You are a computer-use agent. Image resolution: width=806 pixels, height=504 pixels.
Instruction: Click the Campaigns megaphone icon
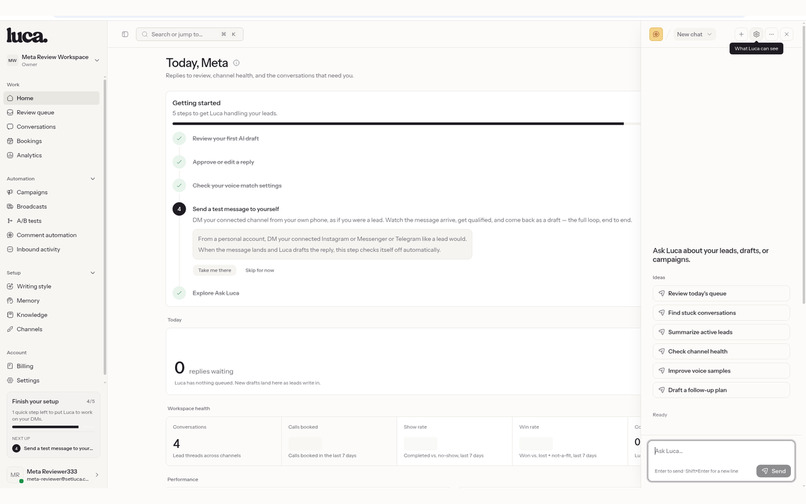[10, 192]
